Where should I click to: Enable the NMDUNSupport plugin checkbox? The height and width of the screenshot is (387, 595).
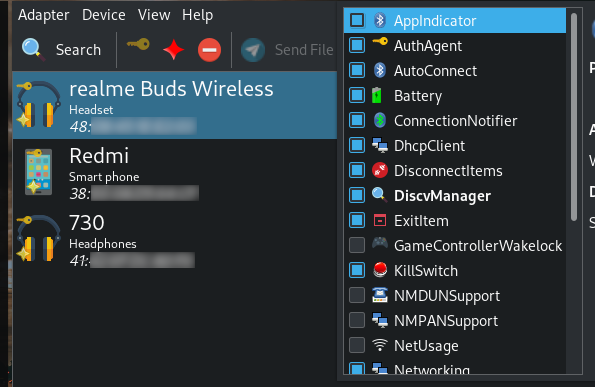(x=357, y=295)
